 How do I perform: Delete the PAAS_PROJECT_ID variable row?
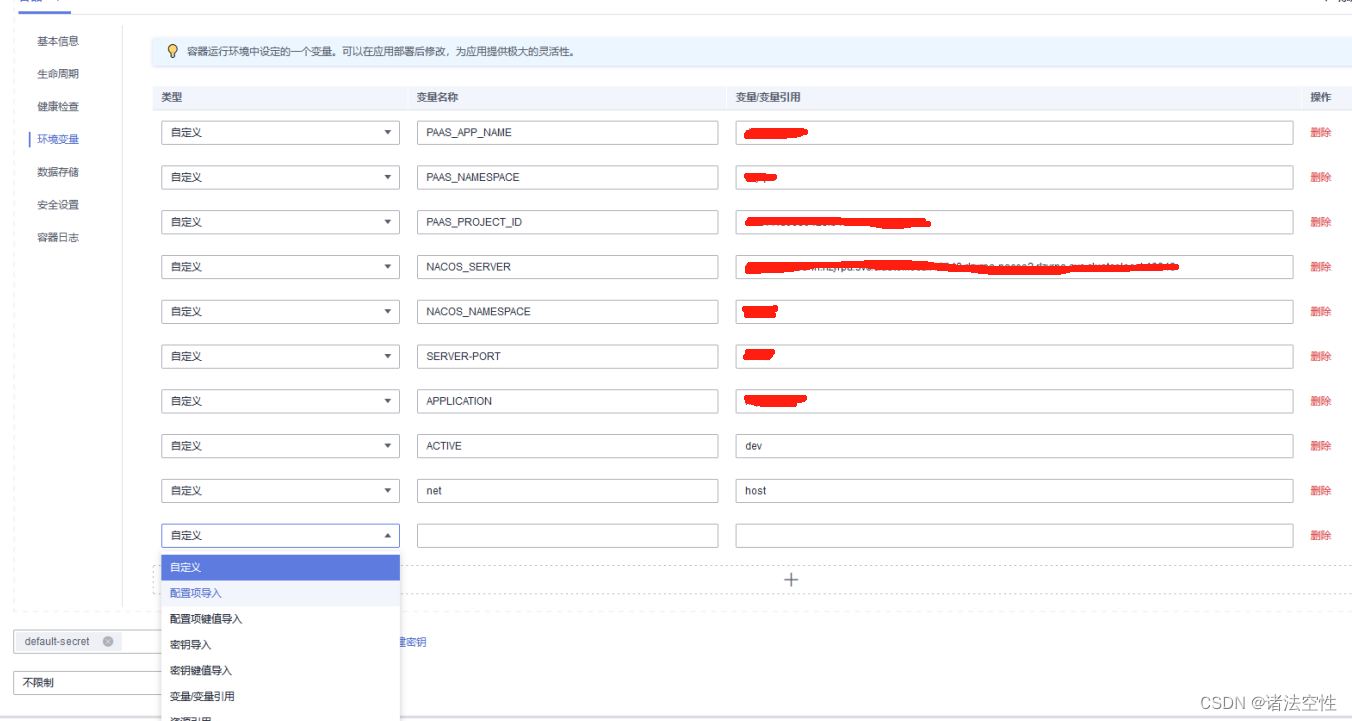tap(1321, 222)
